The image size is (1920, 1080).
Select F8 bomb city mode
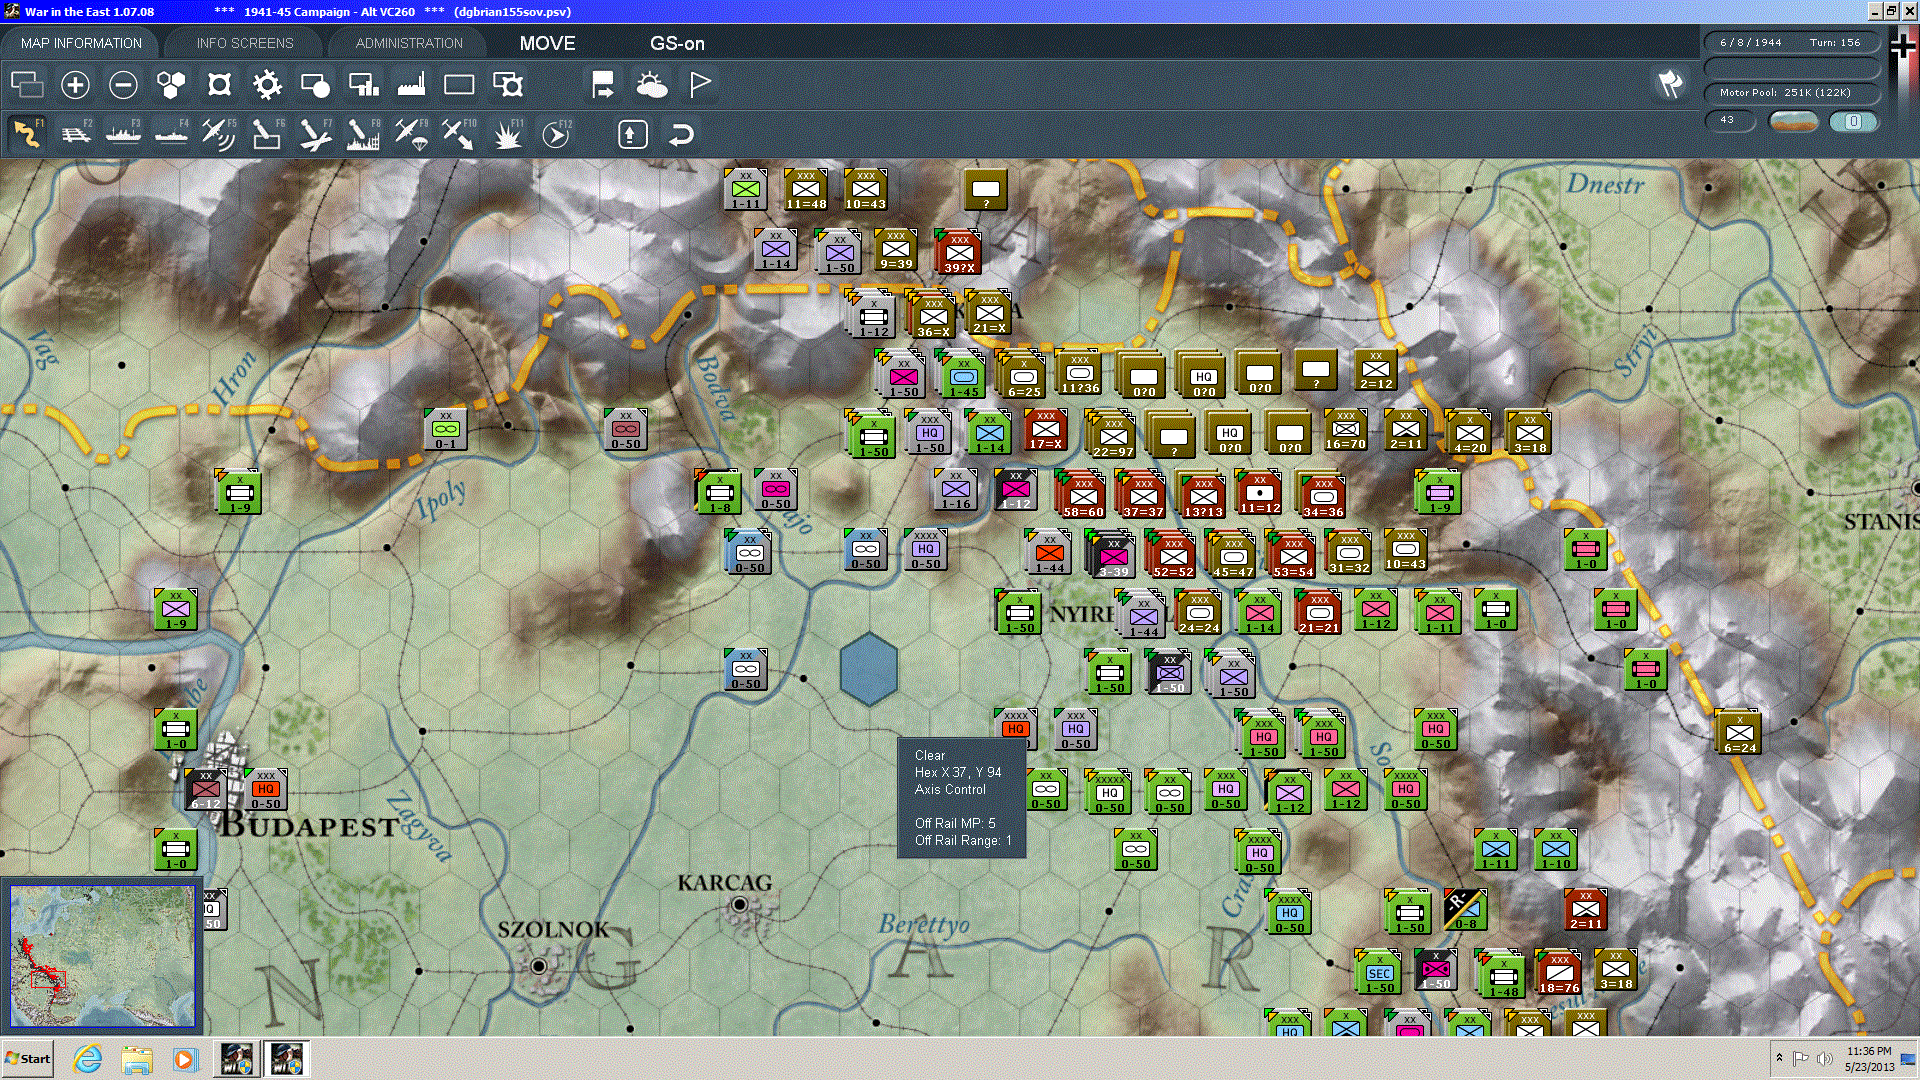pyautogui.click(x=363, y=134)
